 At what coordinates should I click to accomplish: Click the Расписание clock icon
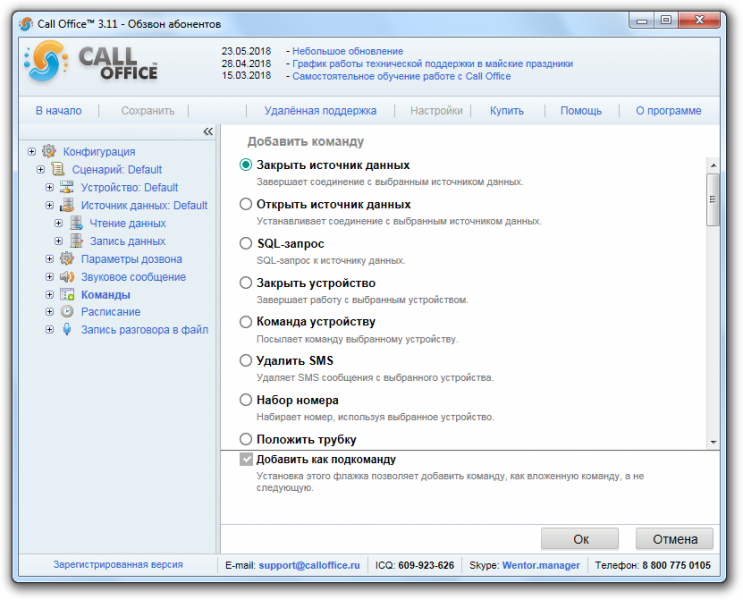click(67, 311)
